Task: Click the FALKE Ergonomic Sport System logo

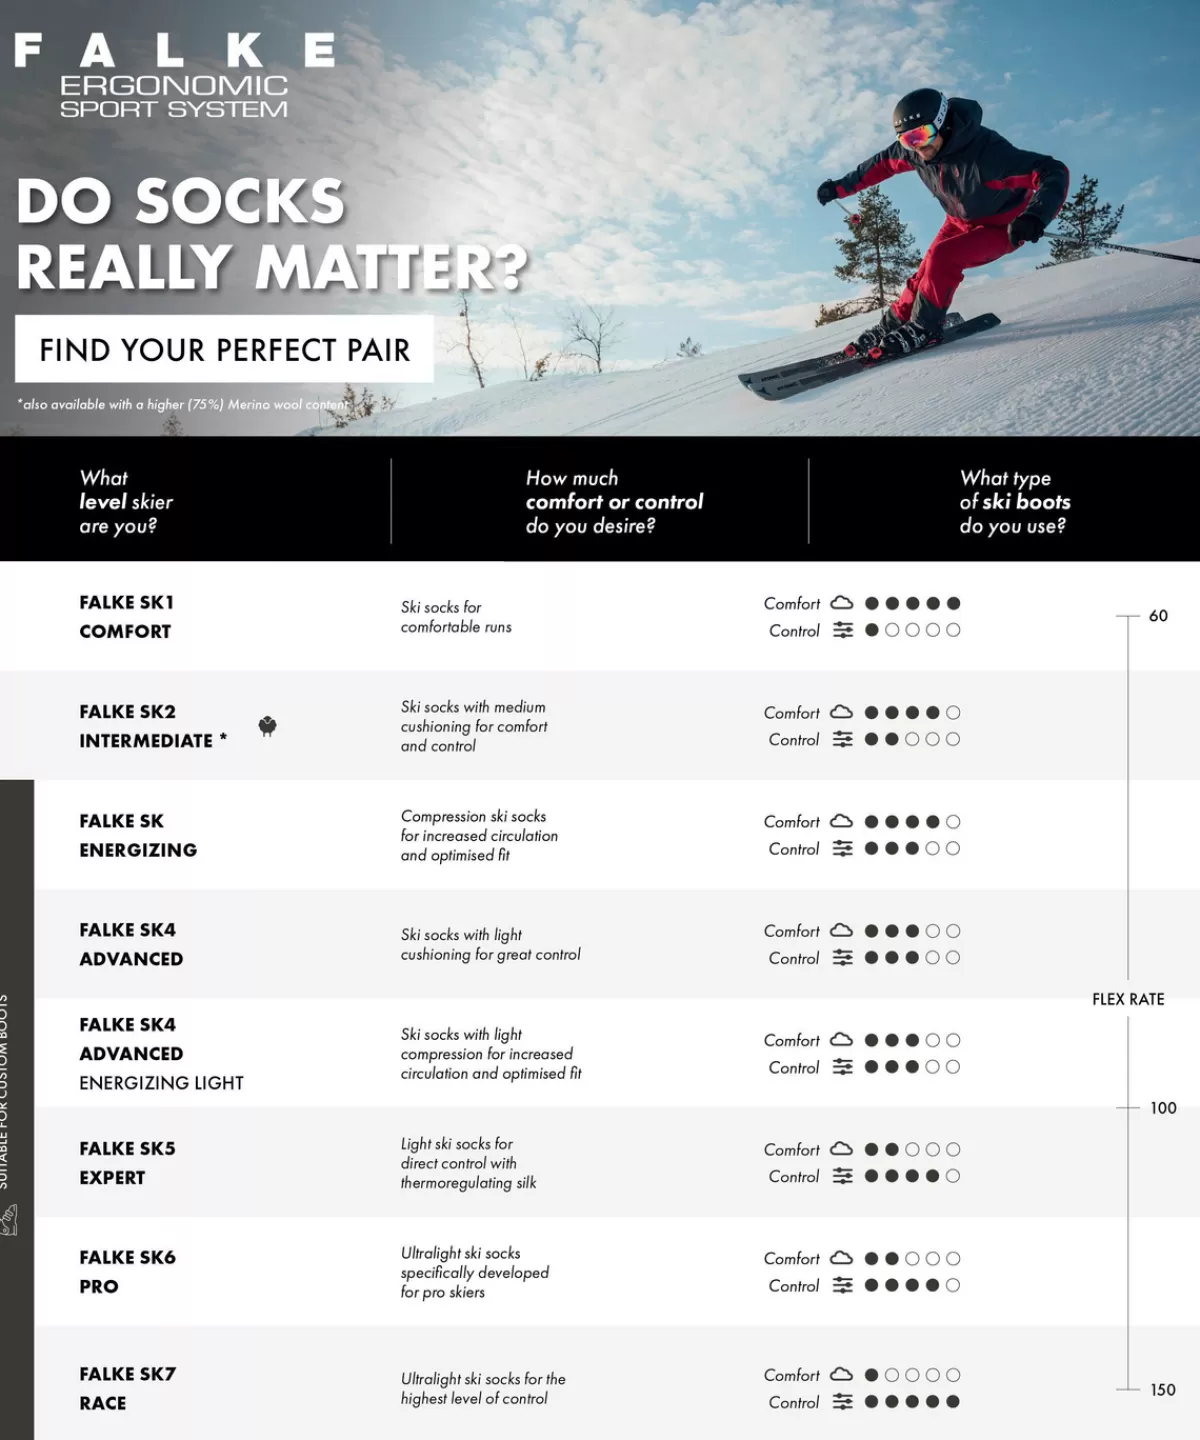Action: (174, 76)
